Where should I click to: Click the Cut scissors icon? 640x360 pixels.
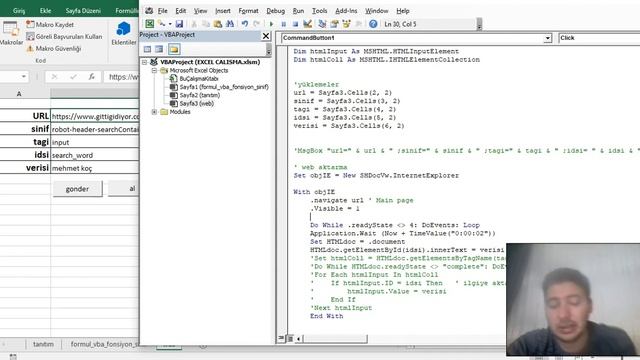194,24
